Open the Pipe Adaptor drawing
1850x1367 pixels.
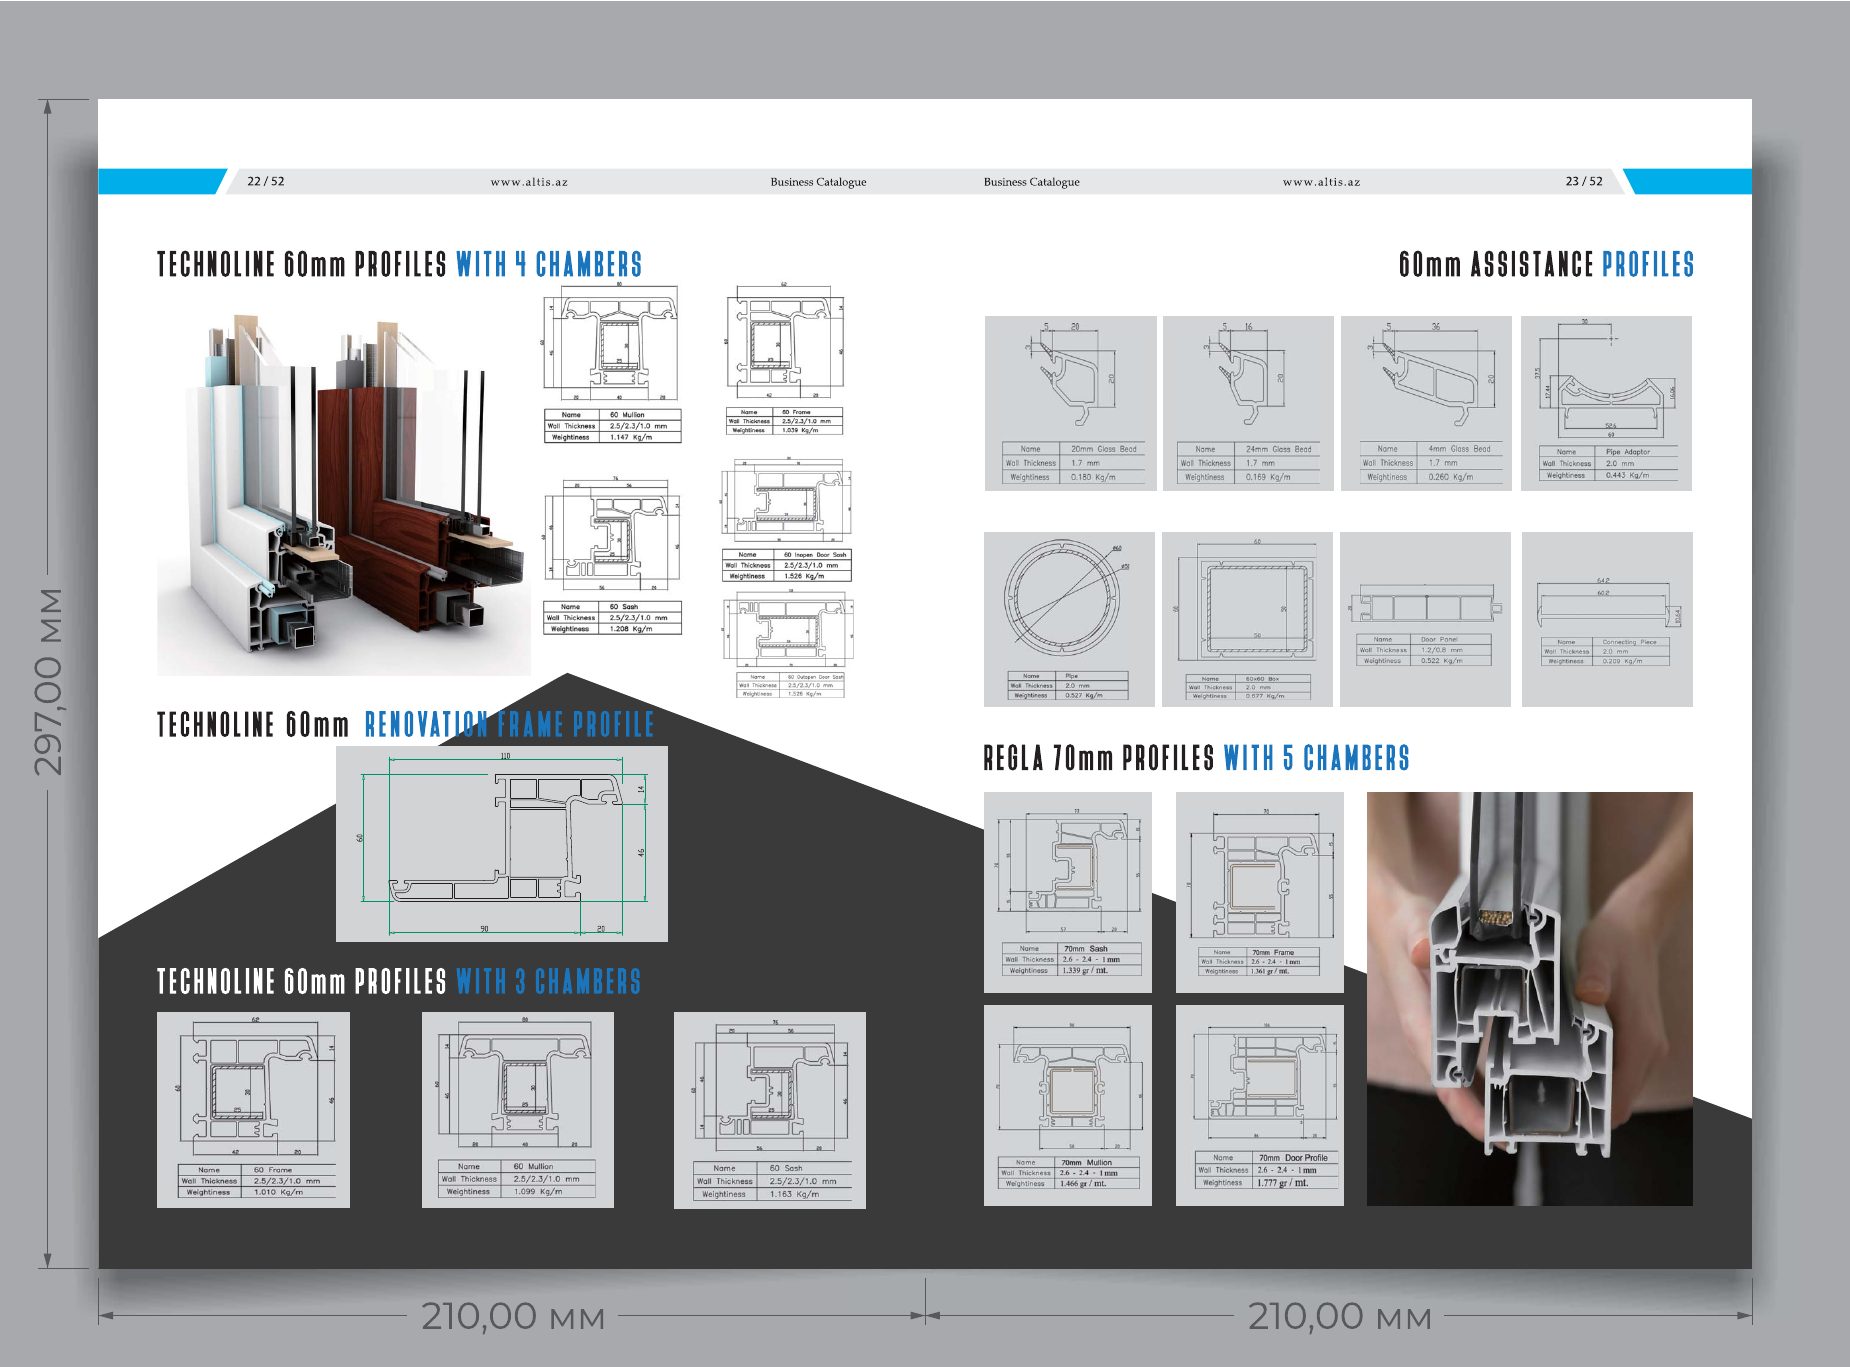pos(1606,403)
